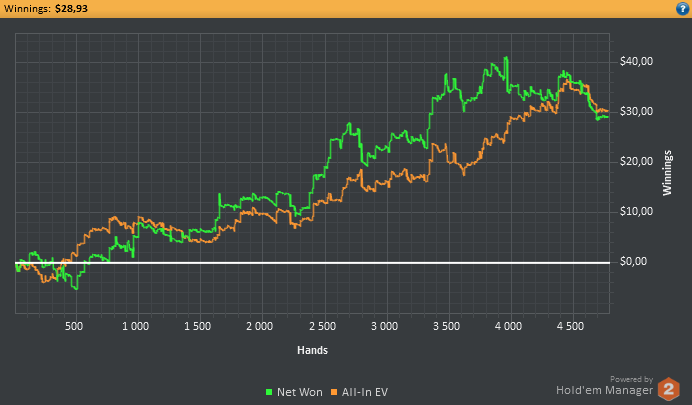Click the $40,00 y-axis label
This screenshot has height=405, width=692.
point(636,61)
